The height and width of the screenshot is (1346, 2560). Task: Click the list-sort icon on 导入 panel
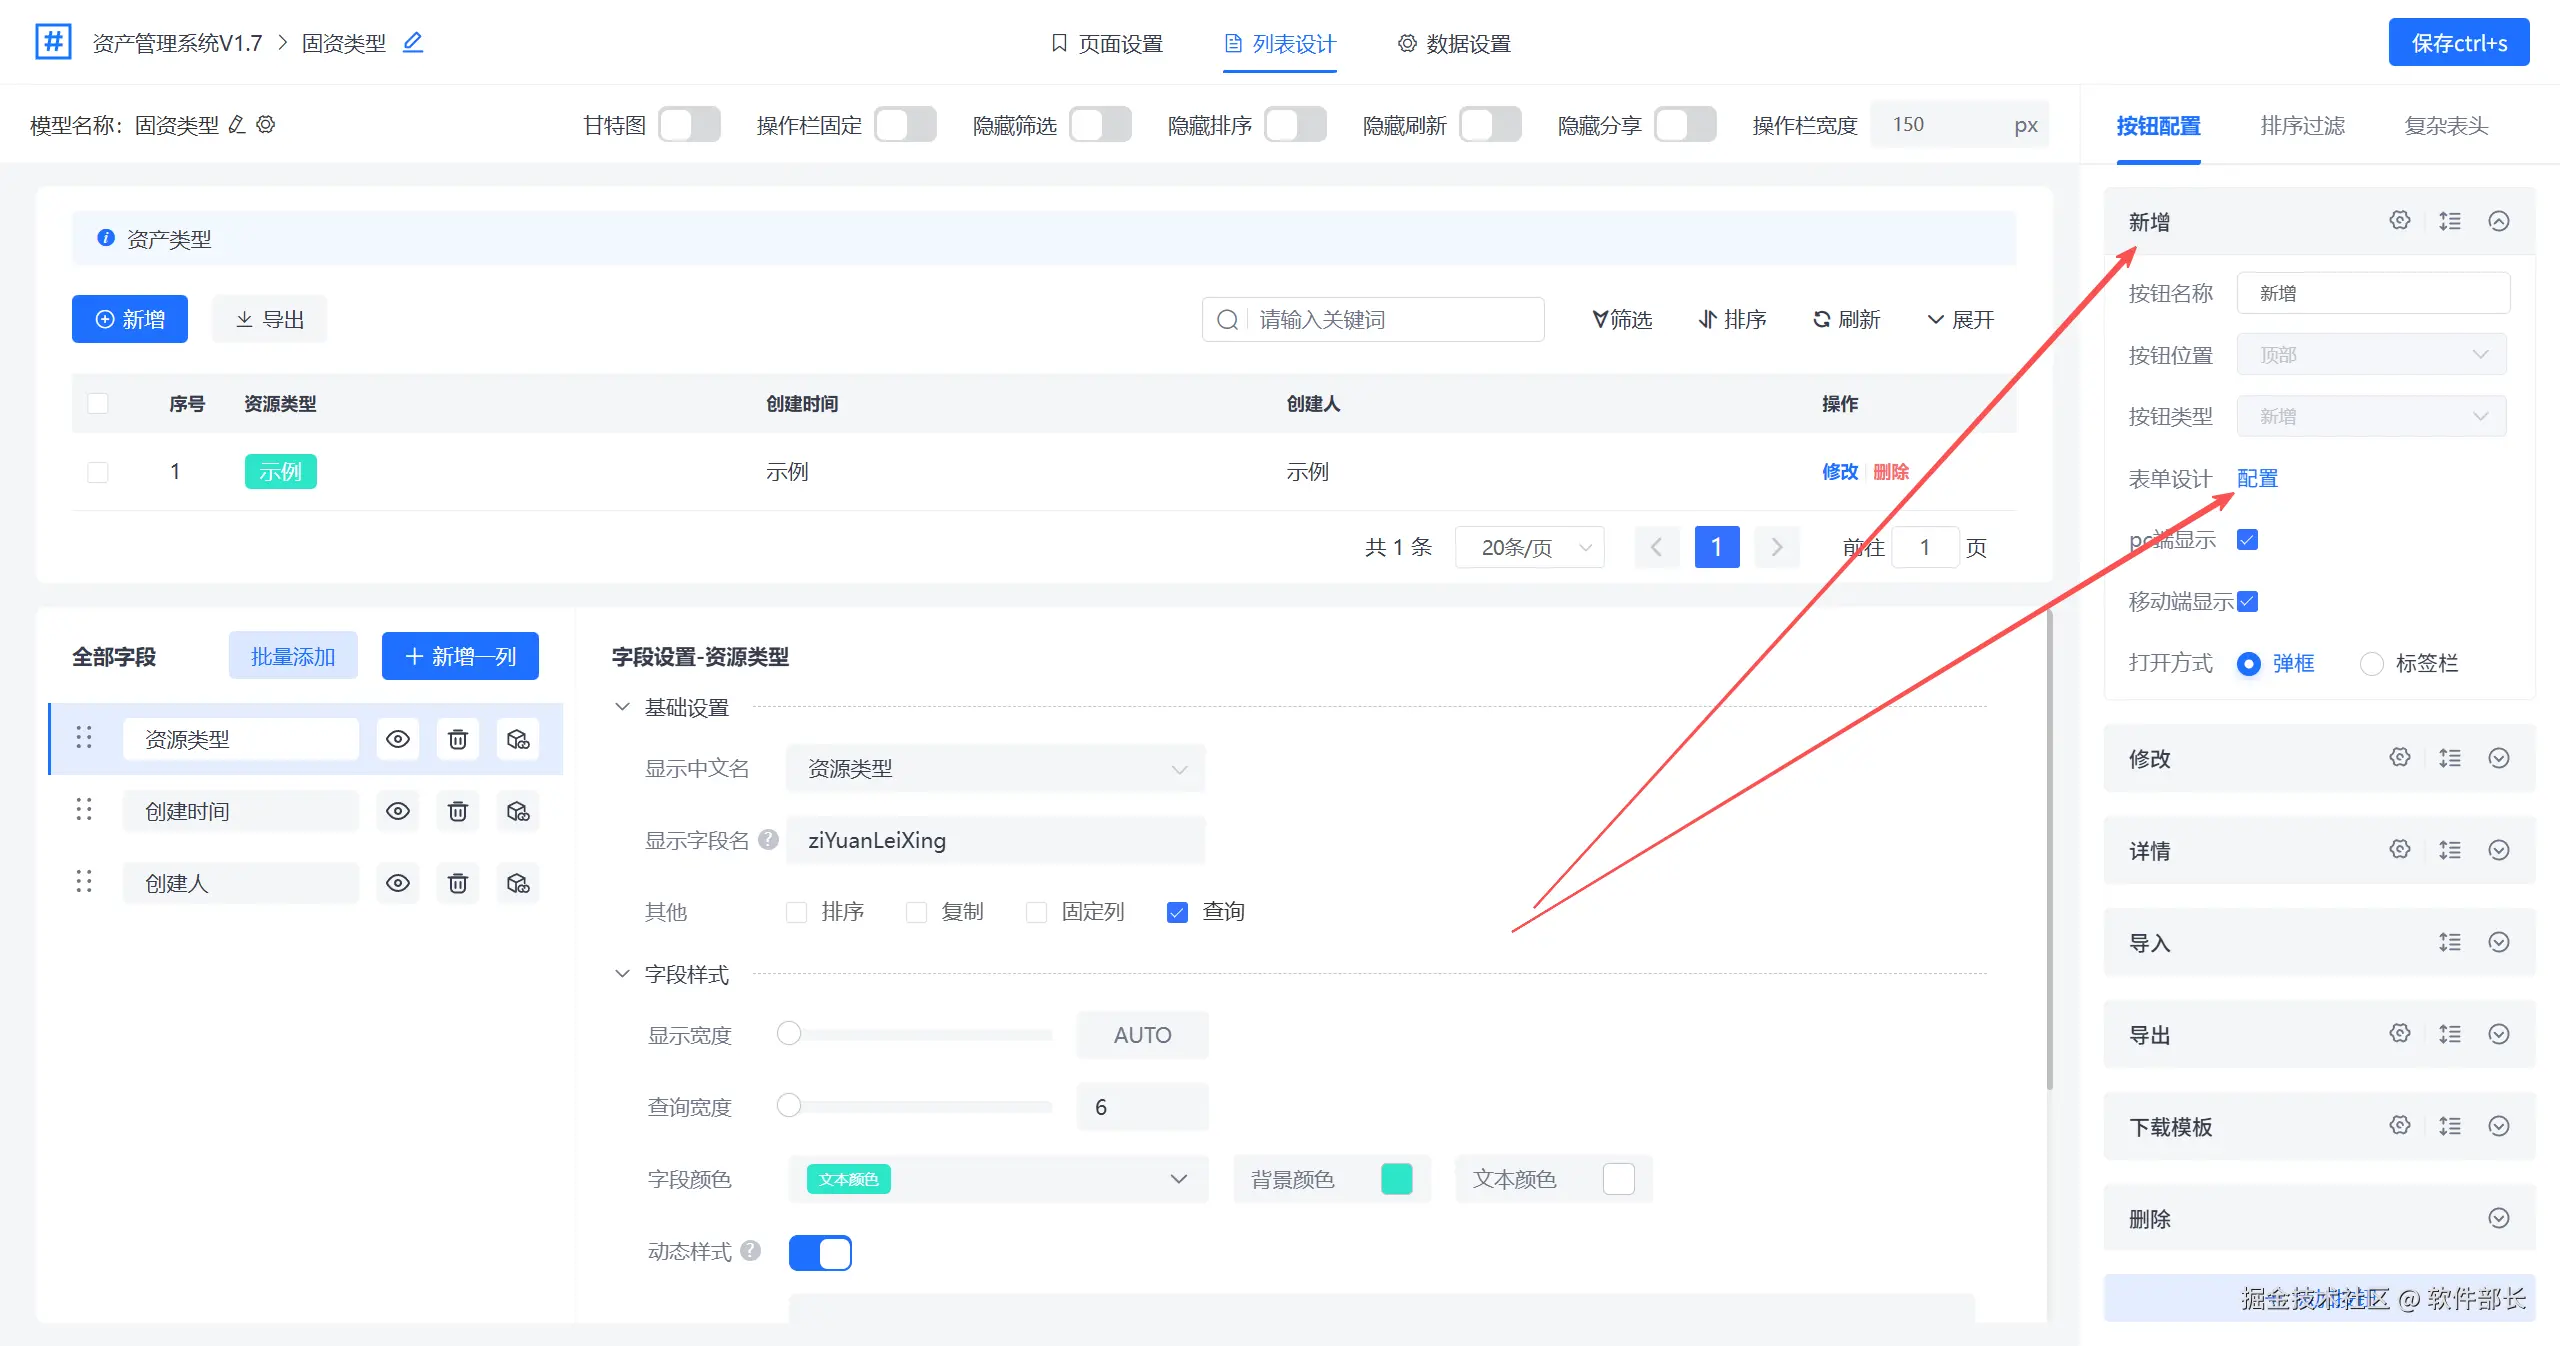pos(2449,942)
